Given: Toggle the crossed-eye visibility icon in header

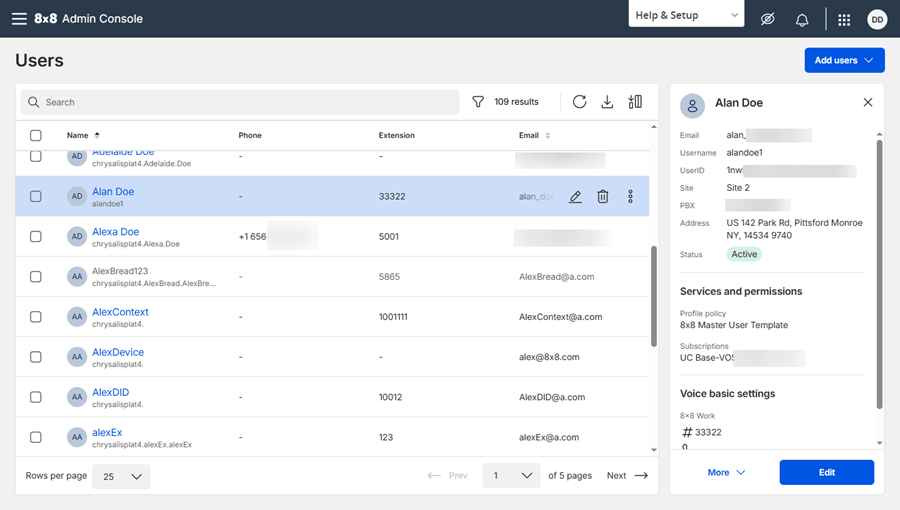Looking at the screenshot, I should click(767, 19).
